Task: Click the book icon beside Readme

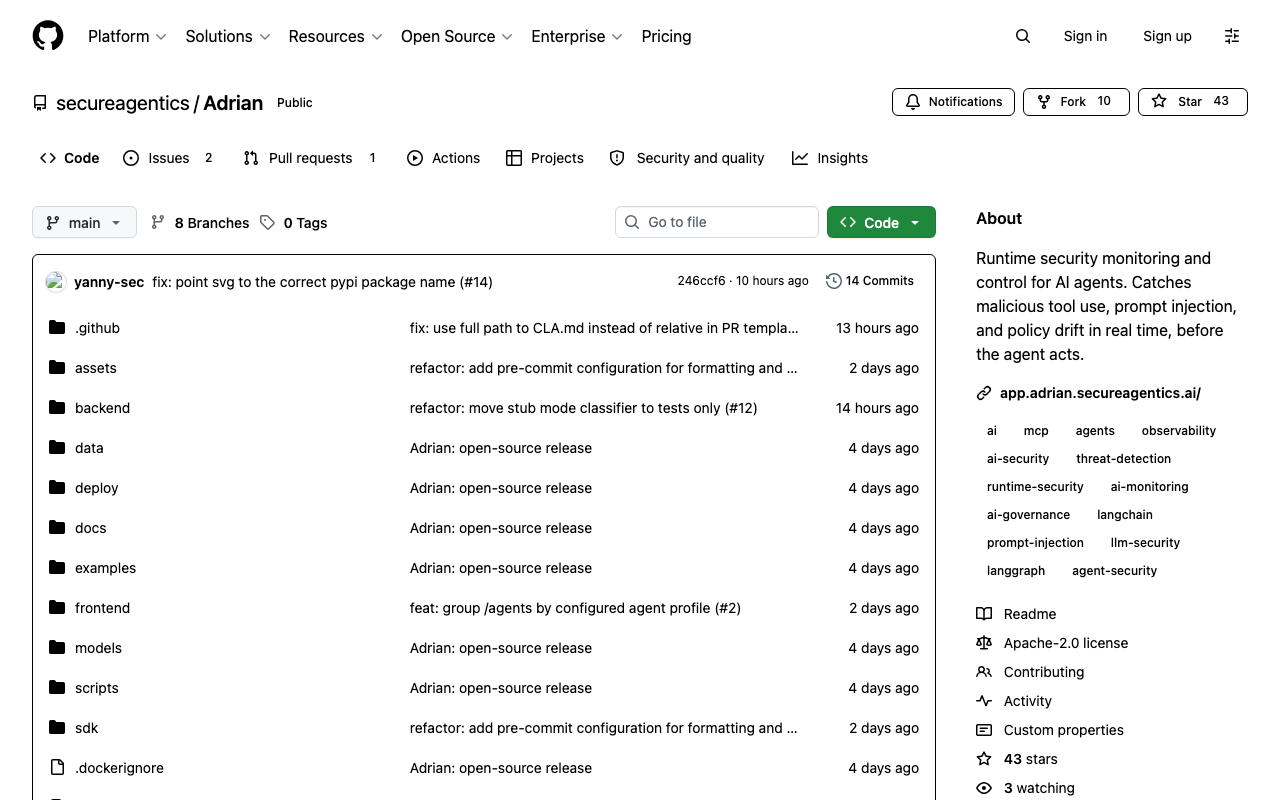Action: (x=984, y=614)
